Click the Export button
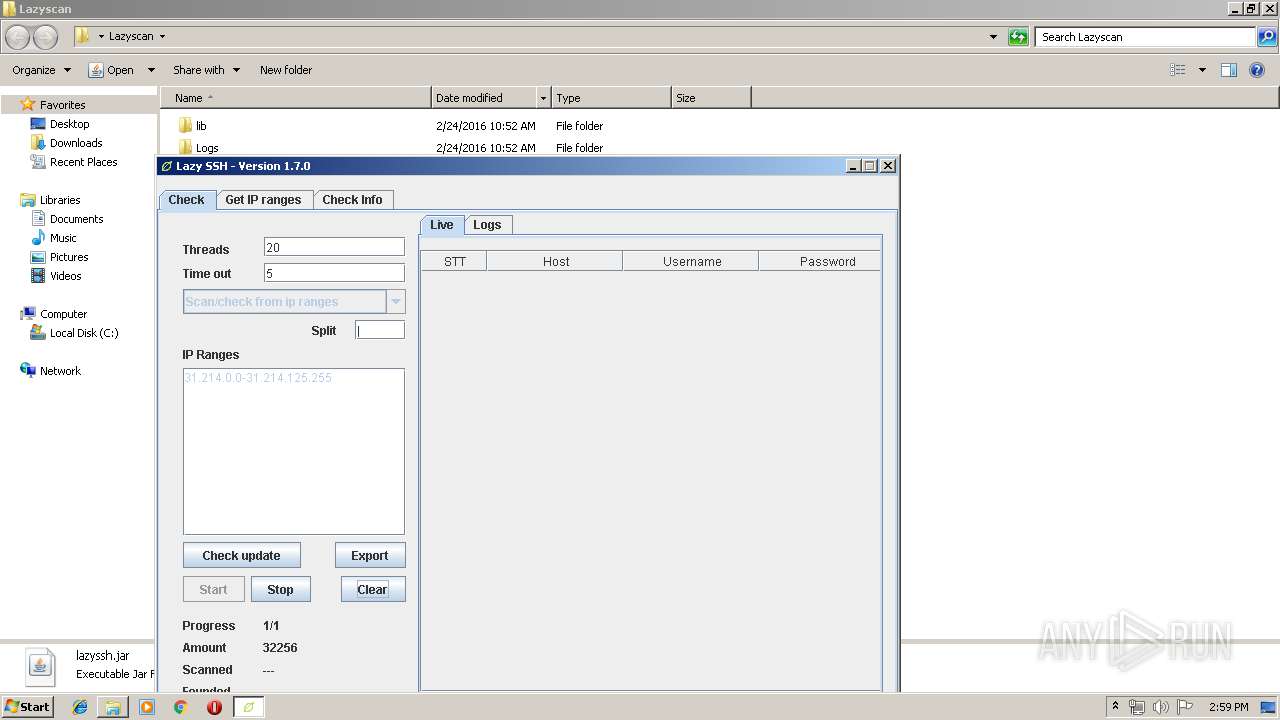This screenshot has width=1280, height=720. (369, 556)
